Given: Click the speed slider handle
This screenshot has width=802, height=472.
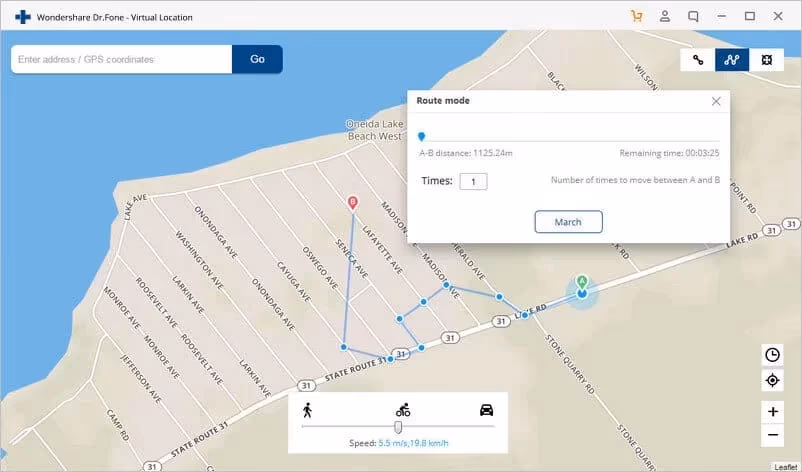Looking at the screenshot, I should tap(398, 427).
